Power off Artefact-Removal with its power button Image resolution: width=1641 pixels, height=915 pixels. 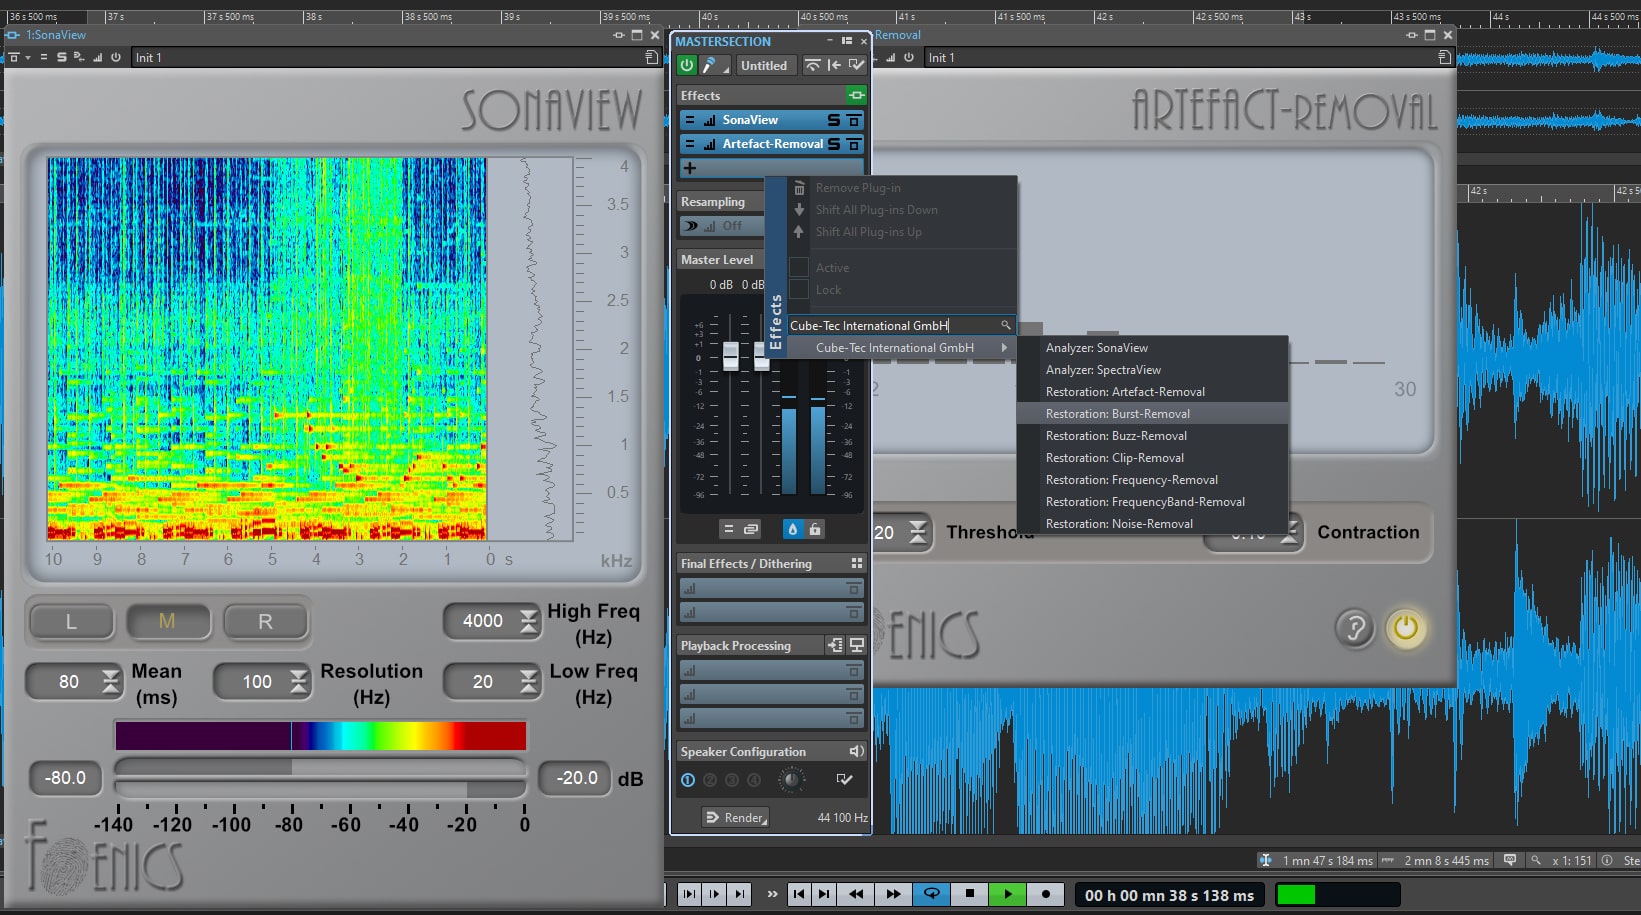coord(1406,629)
